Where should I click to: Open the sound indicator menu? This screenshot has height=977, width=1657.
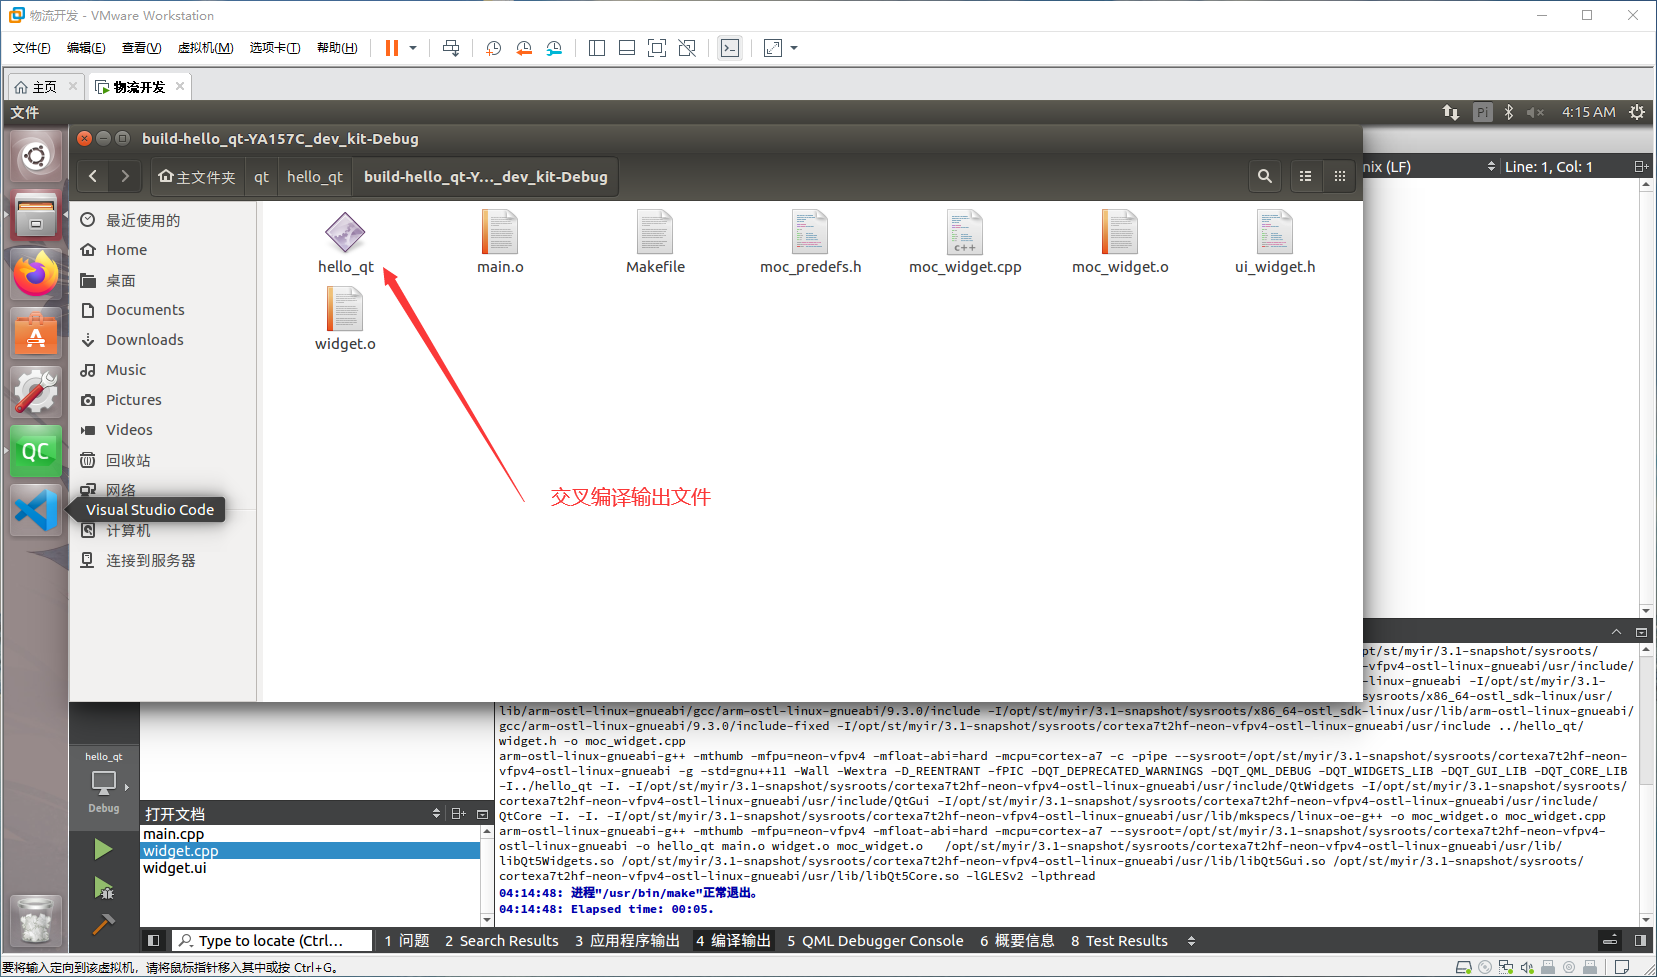pyautogui.click(x=1535, y=112)
